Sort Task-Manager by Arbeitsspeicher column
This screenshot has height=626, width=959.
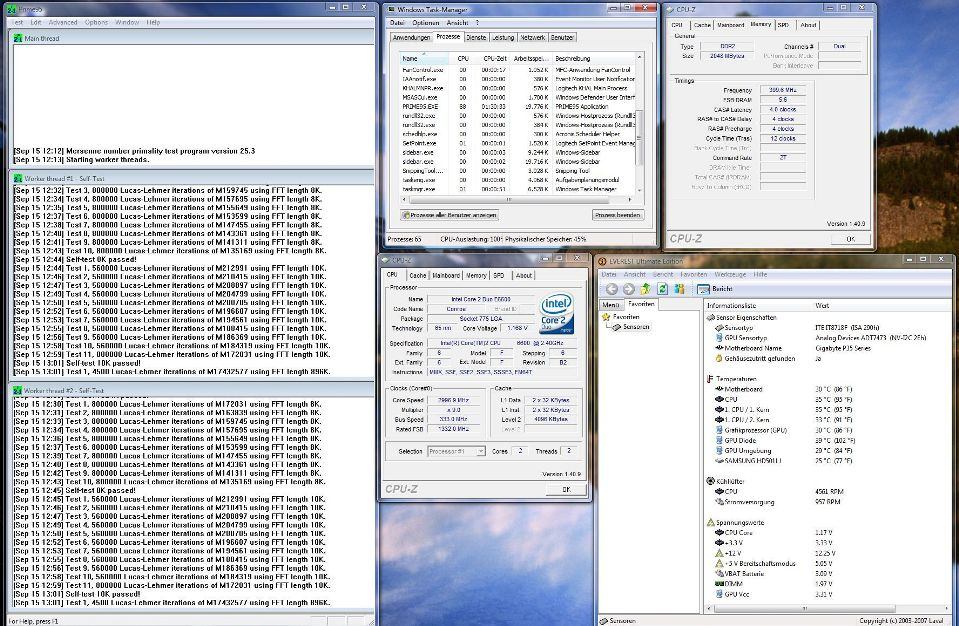530,59
